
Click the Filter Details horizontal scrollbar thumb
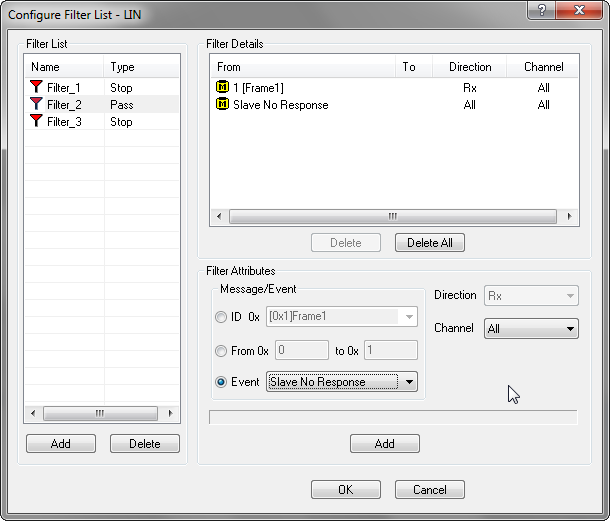tap(393, 216)
